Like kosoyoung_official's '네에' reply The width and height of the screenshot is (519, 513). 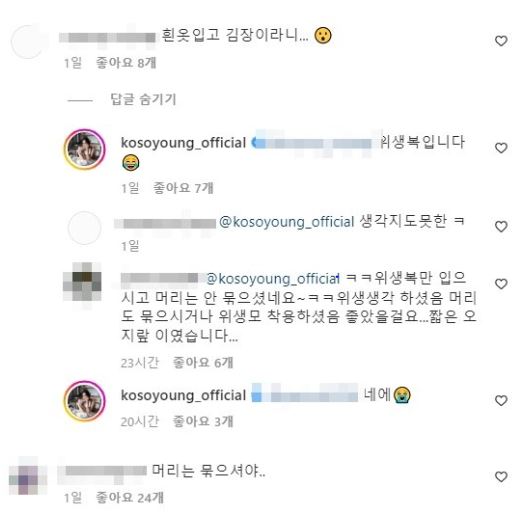(501, 400)
